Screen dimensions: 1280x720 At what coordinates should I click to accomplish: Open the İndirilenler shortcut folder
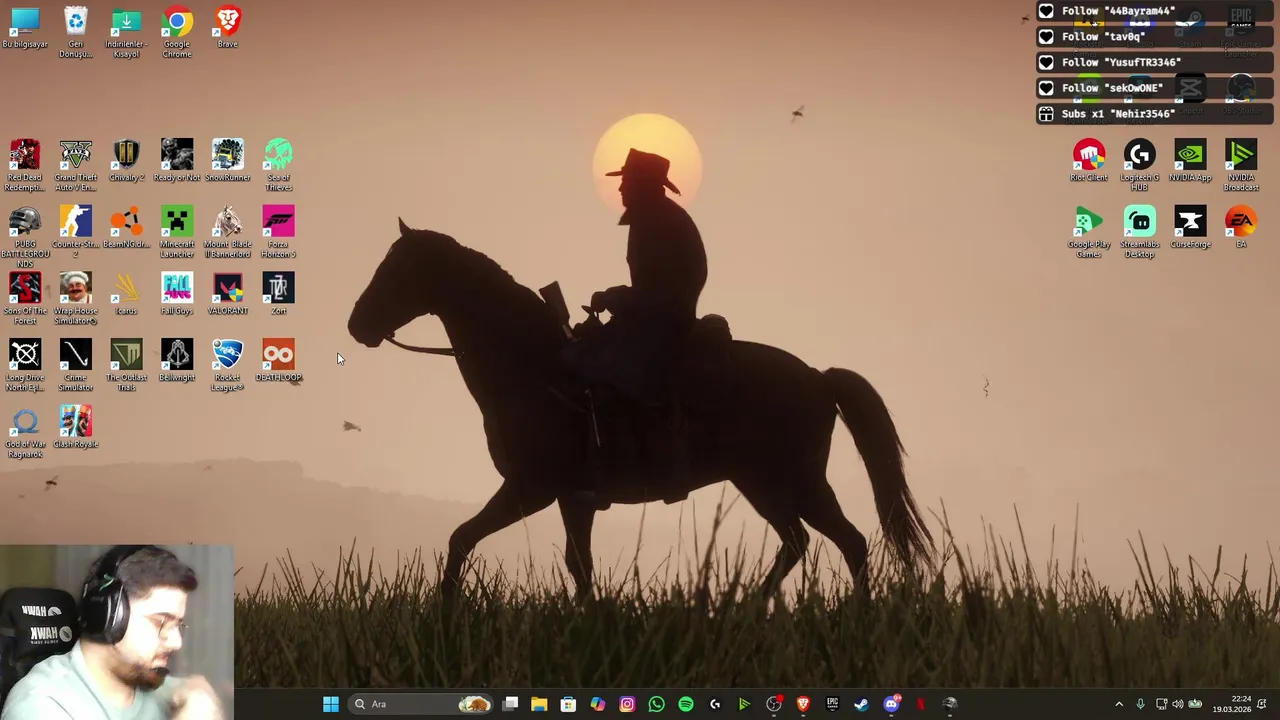[x=126, y=33]
